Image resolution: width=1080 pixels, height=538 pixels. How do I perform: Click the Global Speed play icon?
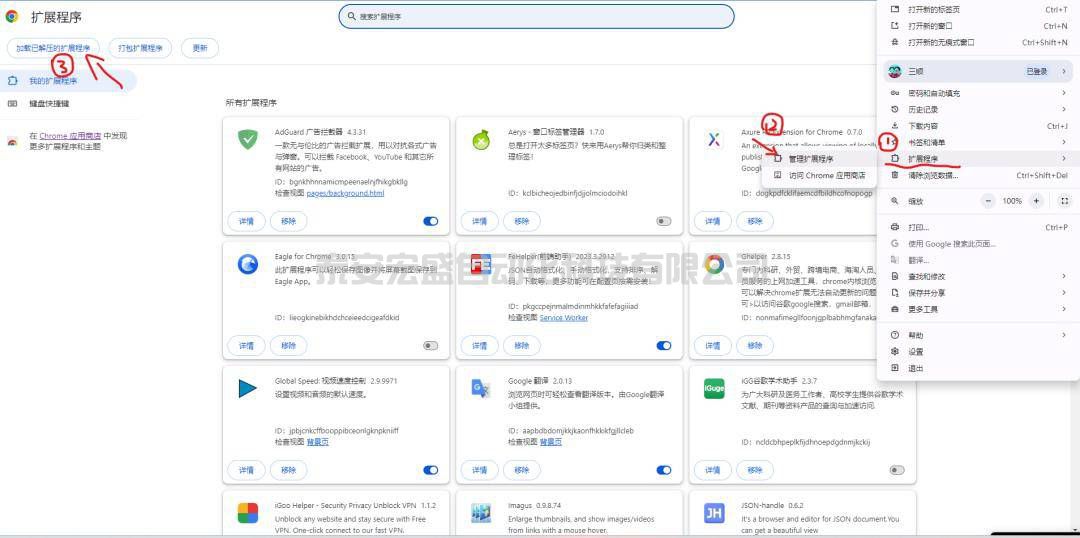point(248,389)
